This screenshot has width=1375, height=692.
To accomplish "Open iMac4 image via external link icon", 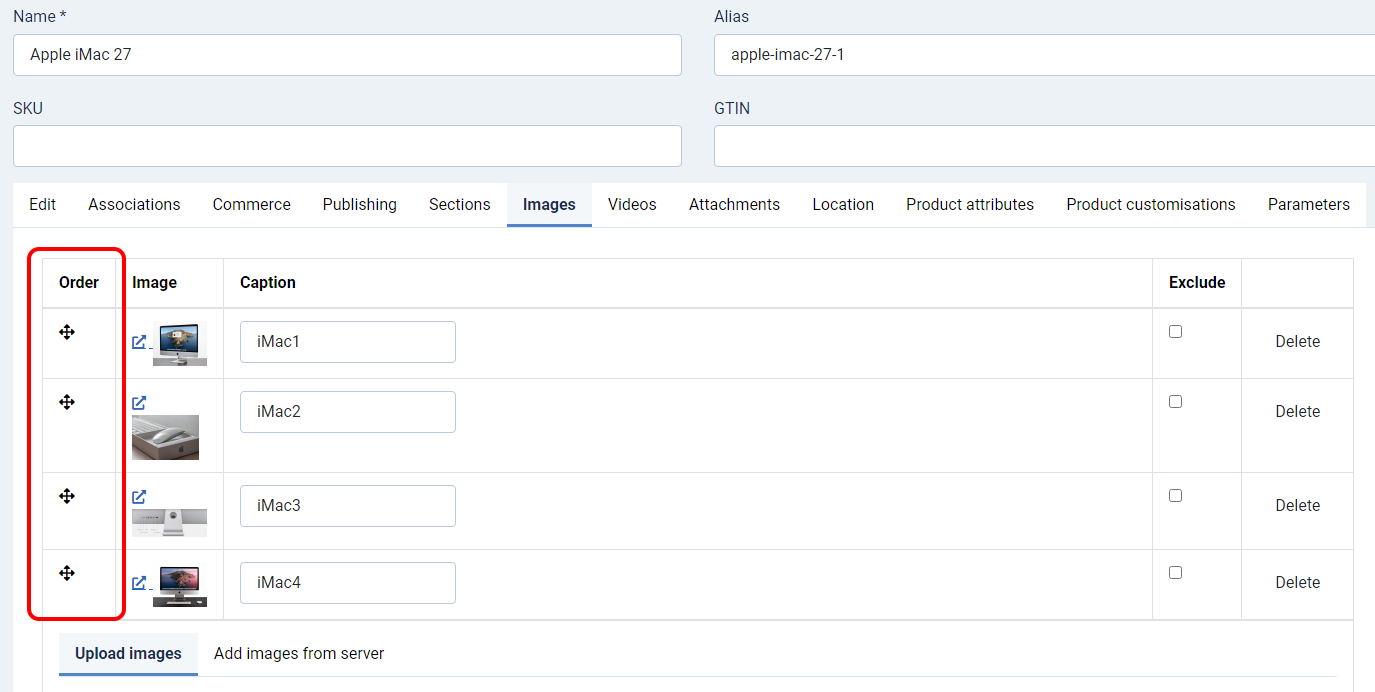I will coord(139,583).
